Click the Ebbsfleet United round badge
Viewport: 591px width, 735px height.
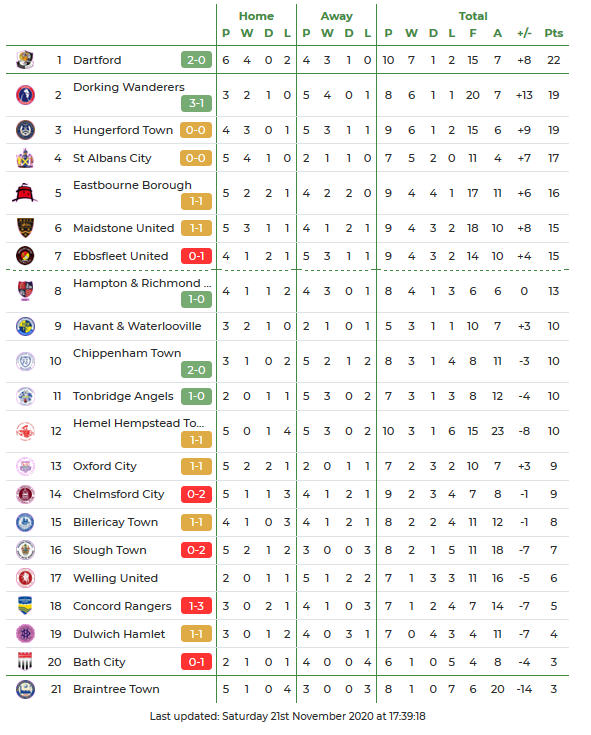tap(25, 256)
